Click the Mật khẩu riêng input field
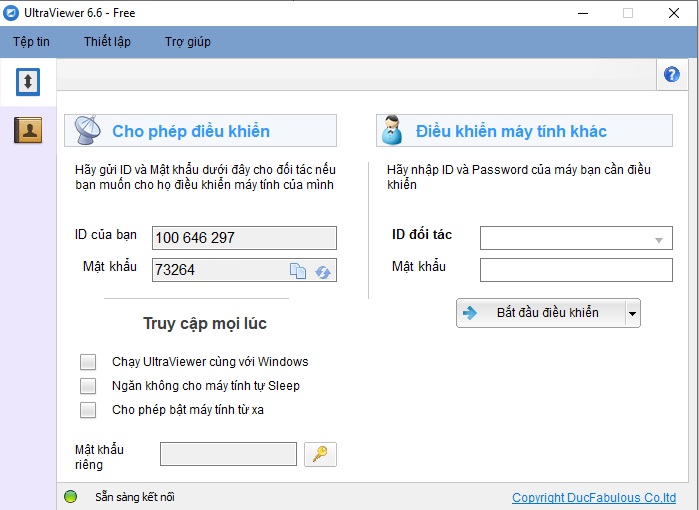 [x=228, y=454]
